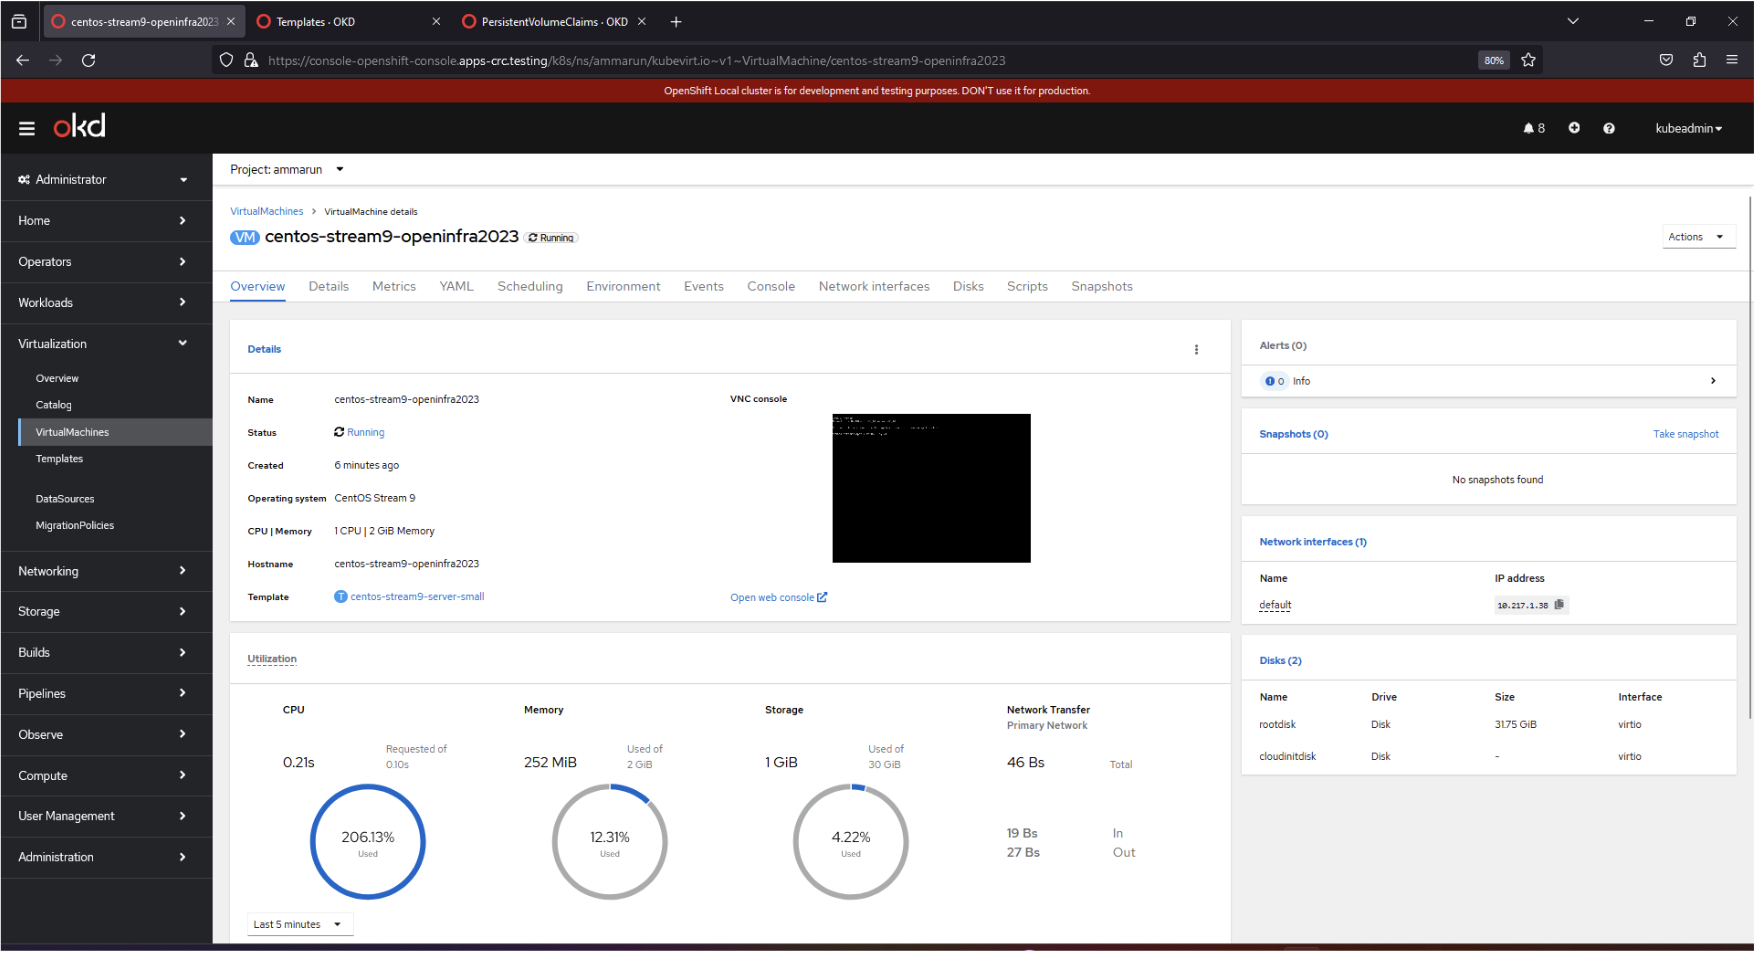Click the recent browsing icon before the tabs
This screenshot has height=968, width=1756.
click(19, 21)
